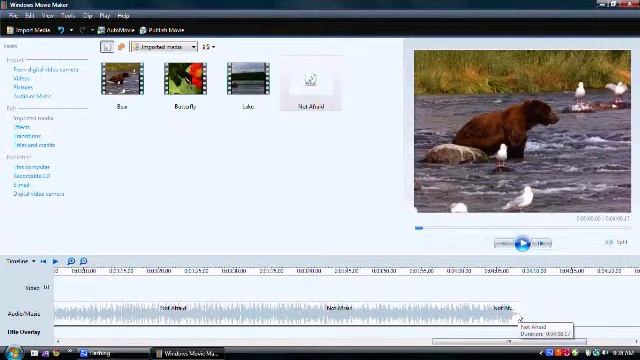Viewport: 640px width, 360px height.
Task: Open the Windows Start orb
Action: [14, 353]
